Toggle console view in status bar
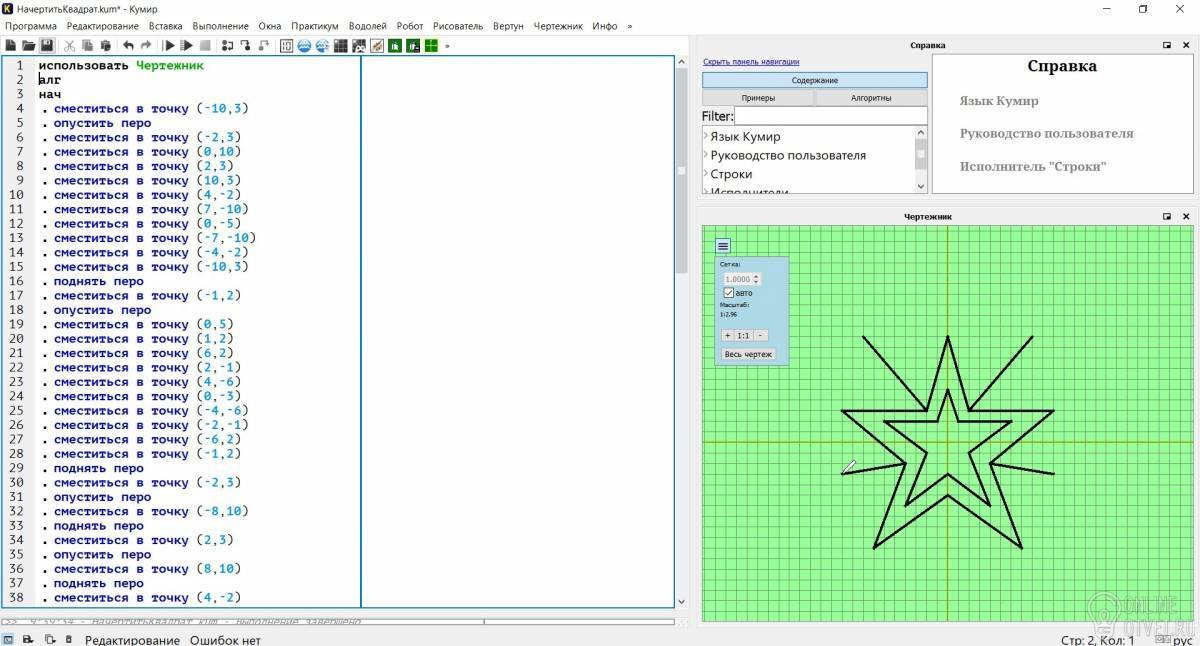Viewport: 1200px width, 646px height. click(x=7, y=639)
